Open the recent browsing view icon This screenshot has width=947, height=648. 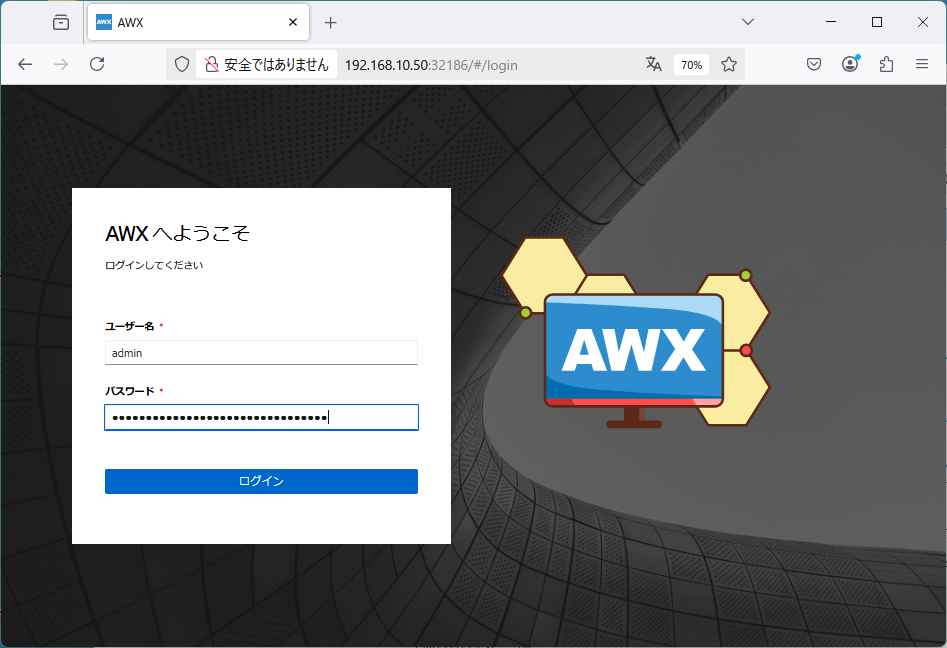click(61, 22)
